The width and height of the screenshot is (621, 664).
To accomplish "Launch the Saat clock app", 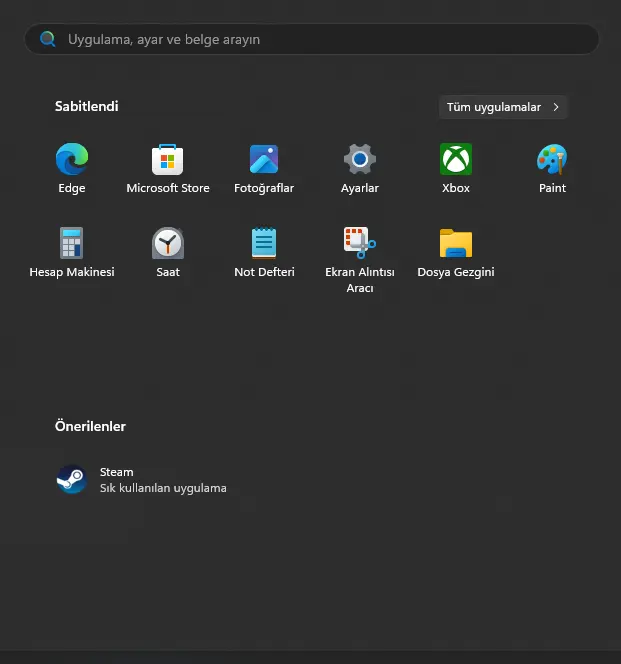I will [168, 243].
